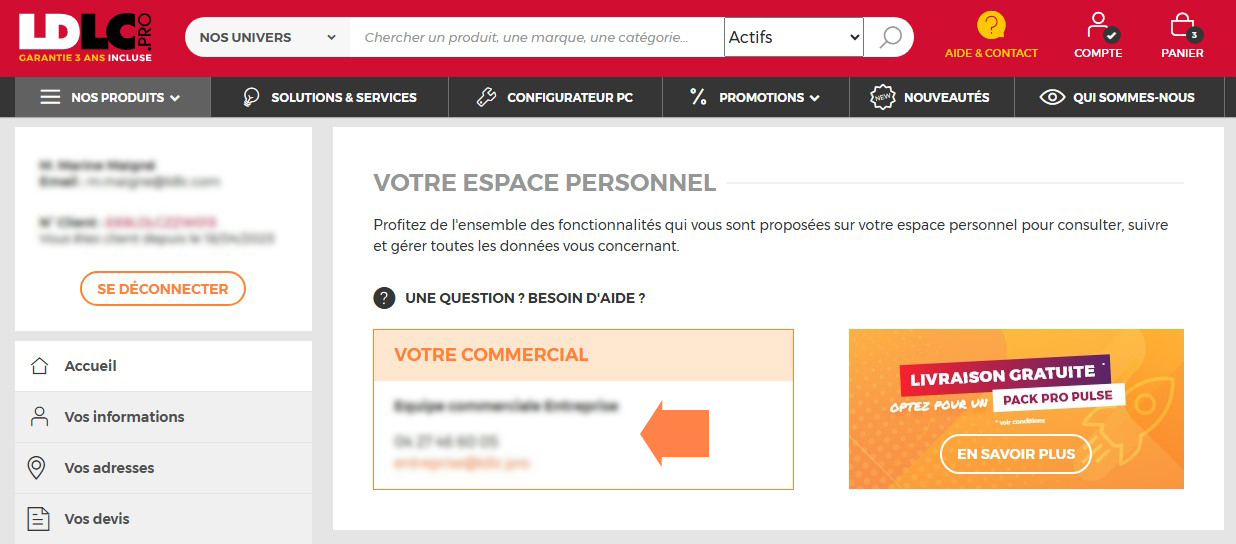Screen dimensions: 1236x544
Task: Open Vos devis in sidebar
Action: point(97,519)
